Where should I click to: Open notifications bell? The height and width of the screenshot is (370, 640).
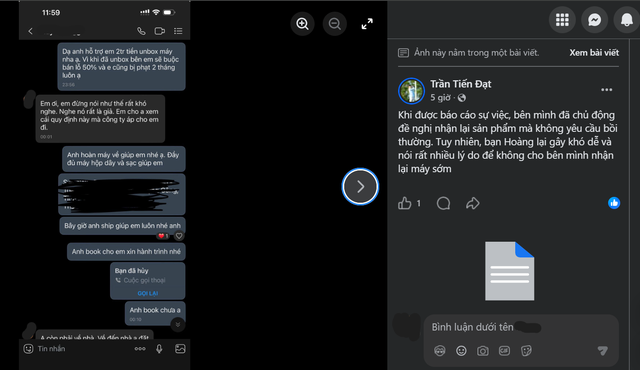tap(627, 20)
